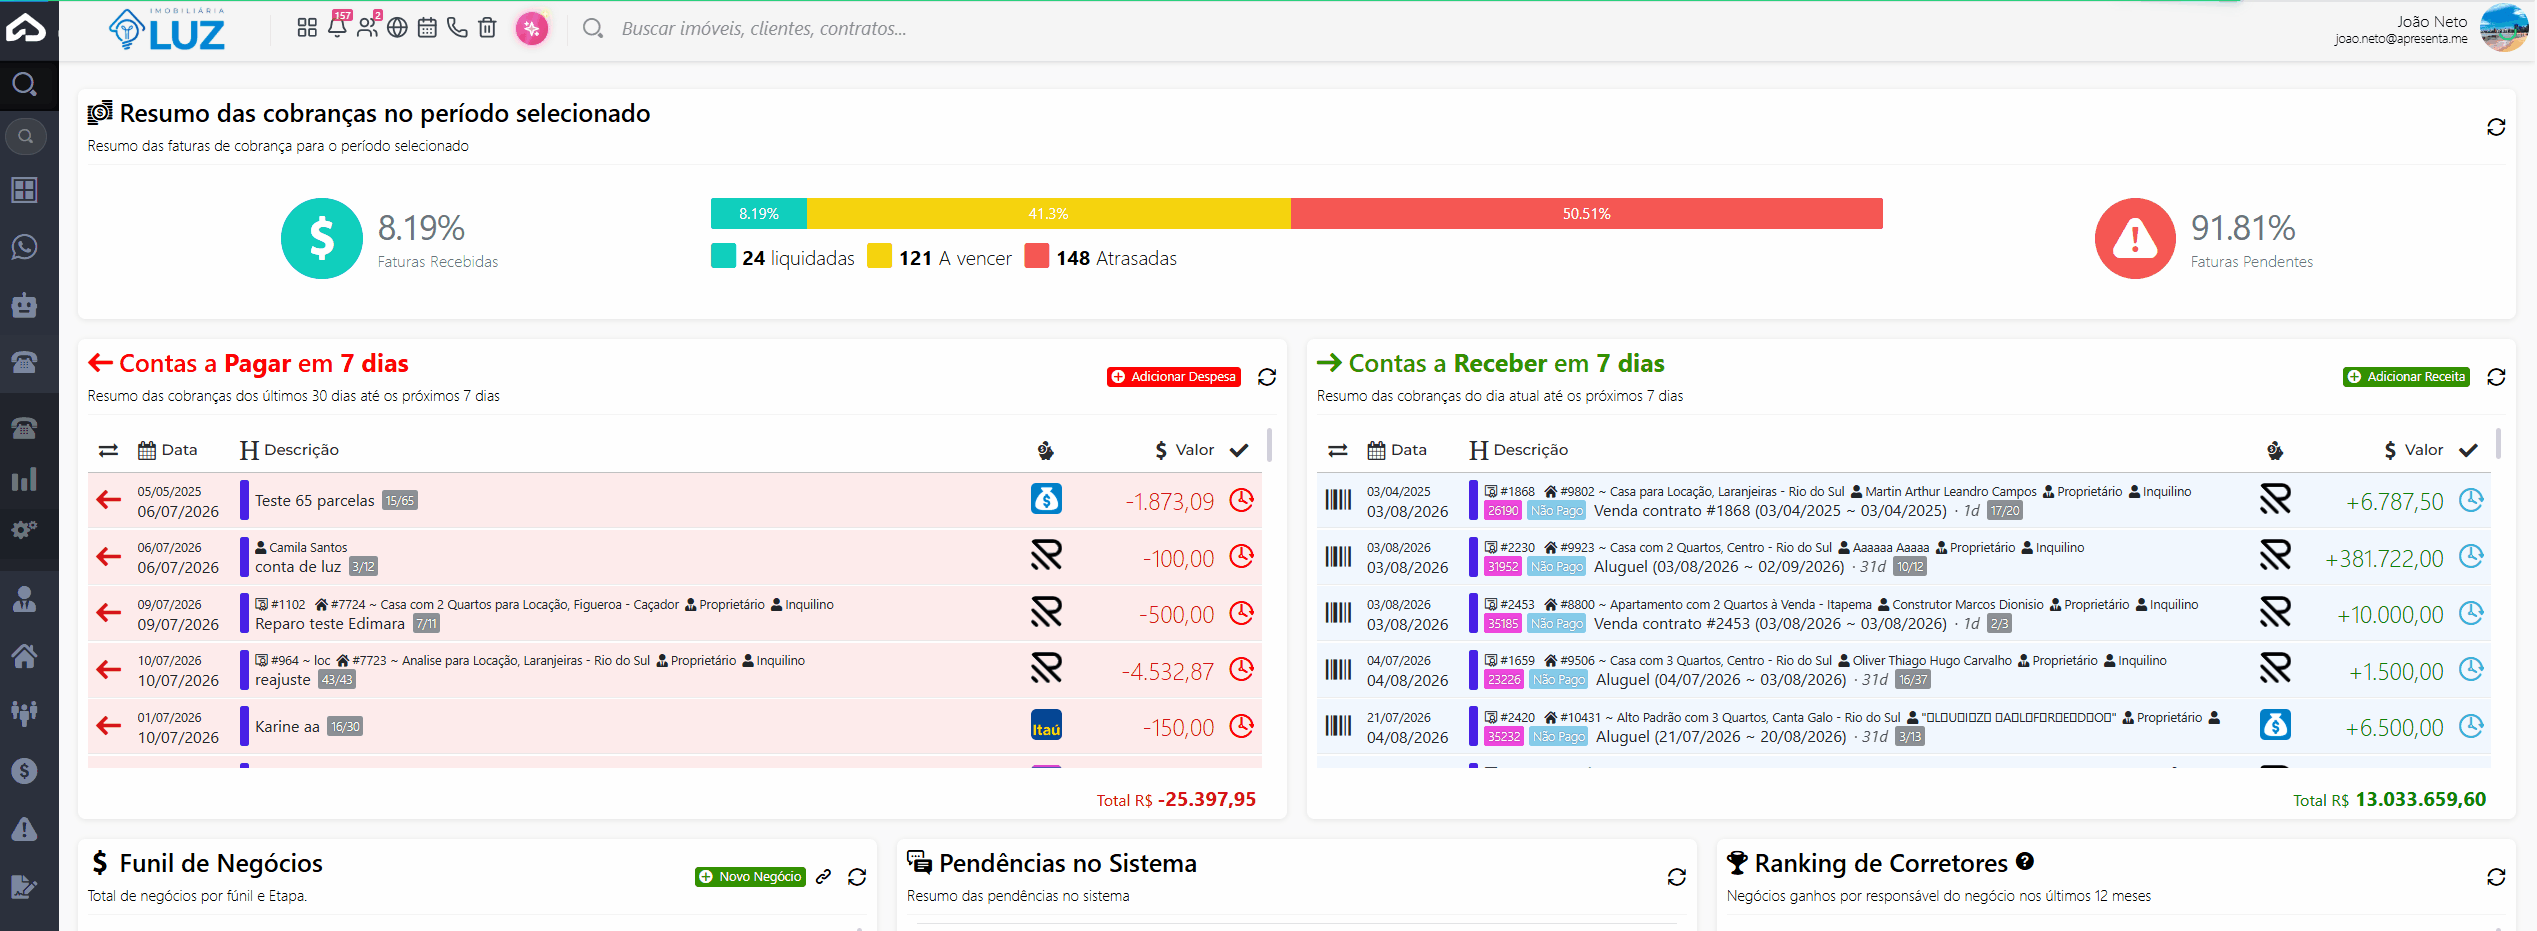Sort Contas a Receber by Valor column

(2414, 450)
